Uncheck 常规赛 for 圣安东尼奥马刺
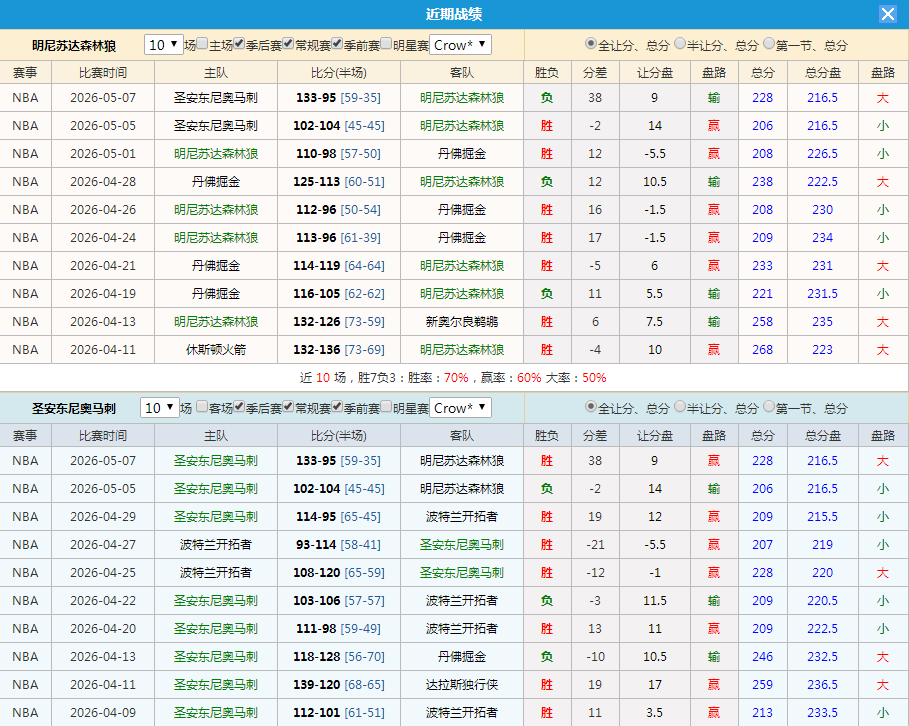Screen dimensions: 909x726 288,406
